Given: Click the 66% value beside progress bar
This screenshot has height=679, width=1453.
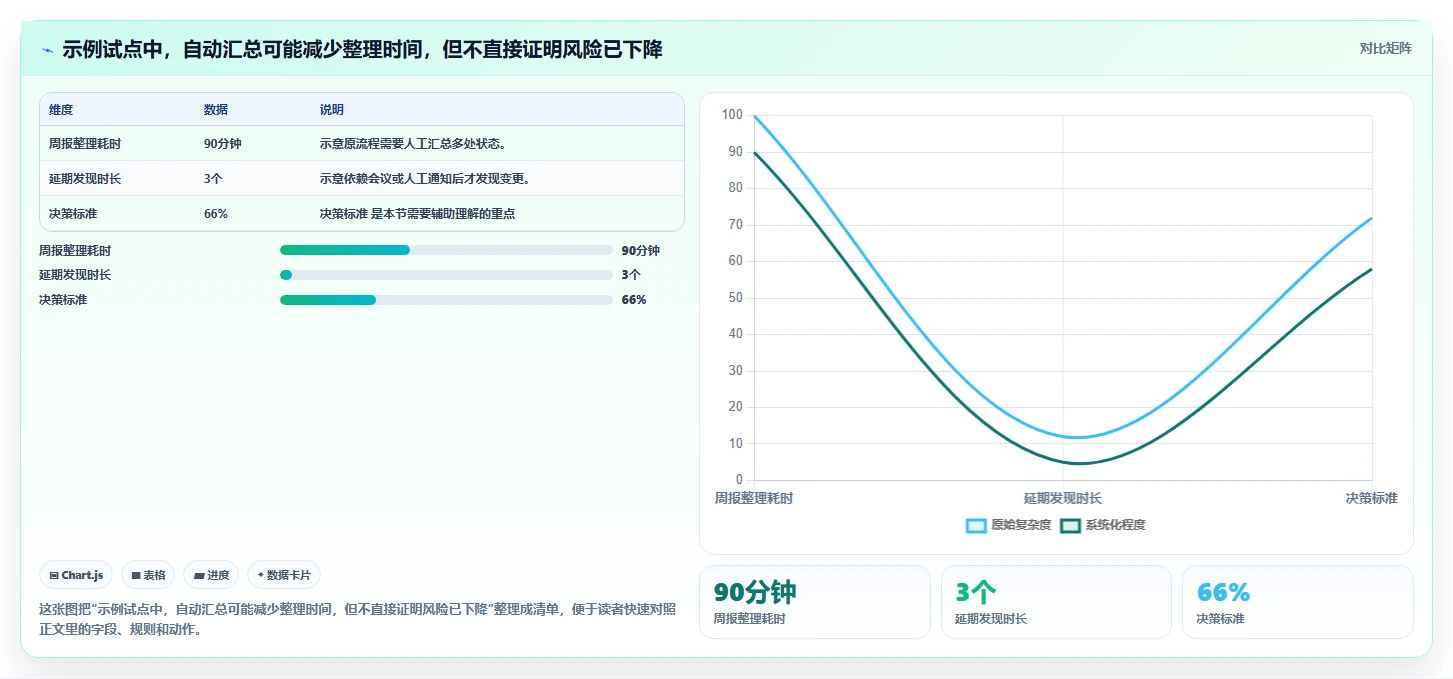Looking at the screenshot, I should (x=634, y=300).
